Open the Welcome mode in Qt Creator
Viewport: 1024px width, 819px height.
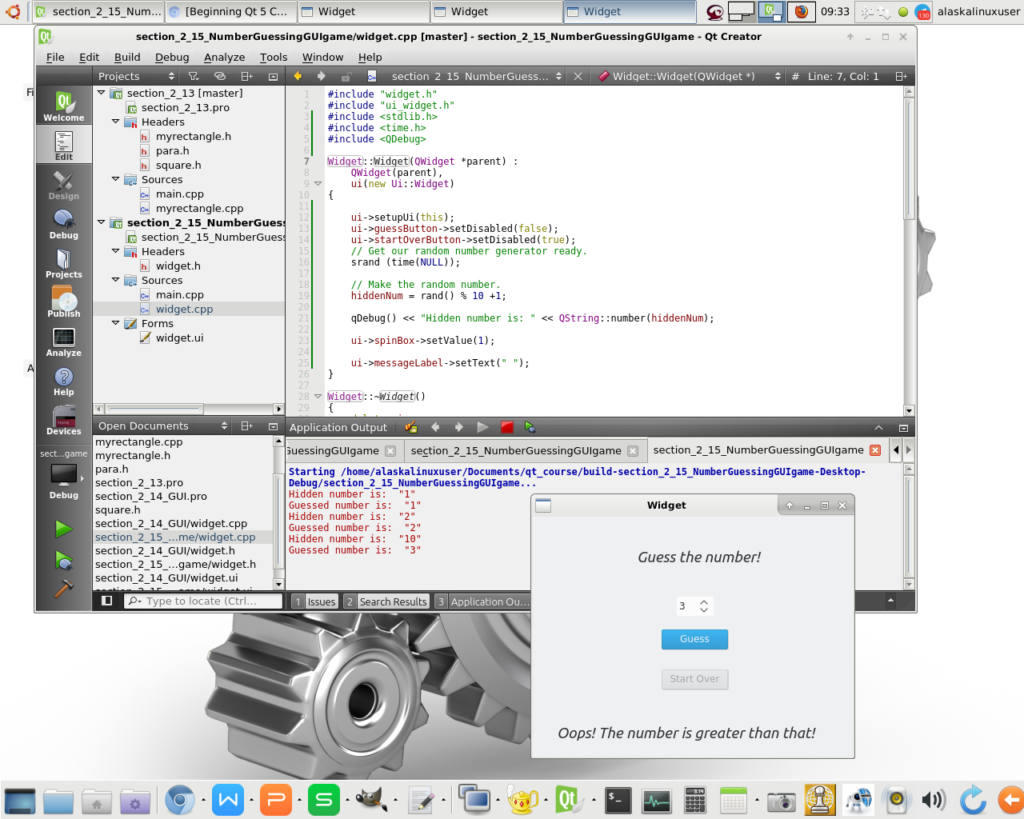click(x=63, y=106)
